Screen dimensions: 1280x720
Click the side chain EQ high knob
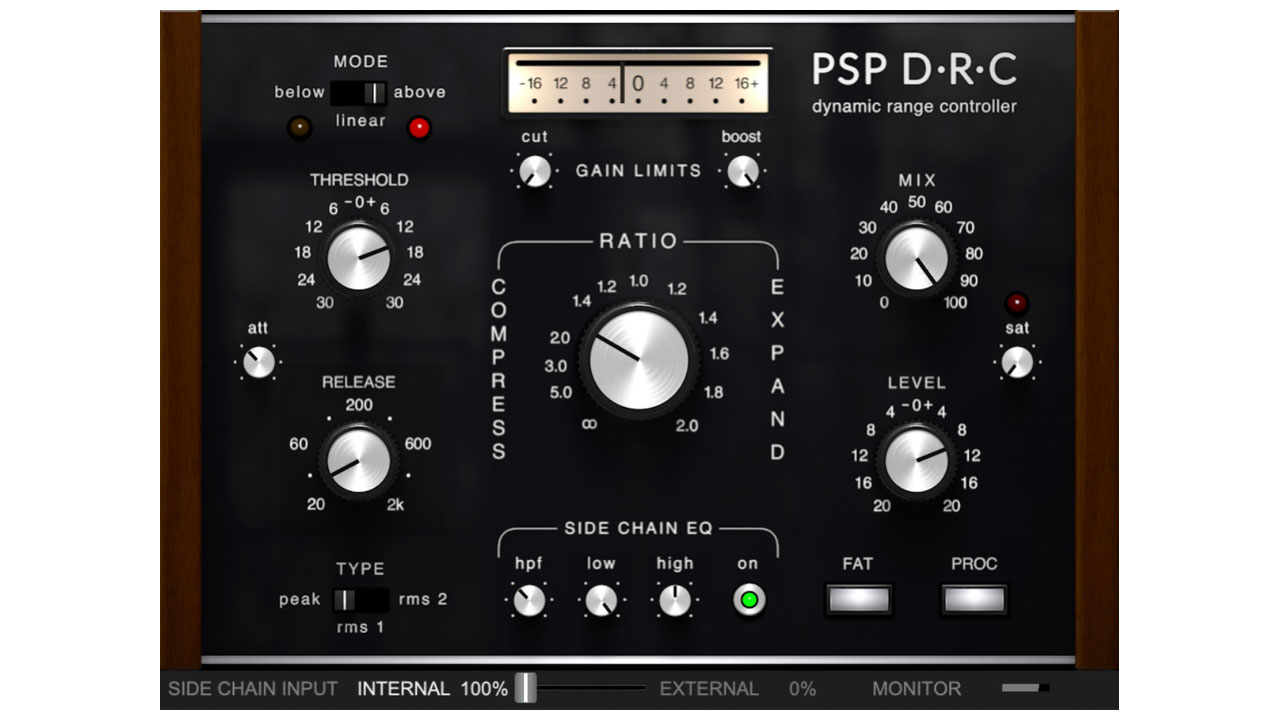675,600
